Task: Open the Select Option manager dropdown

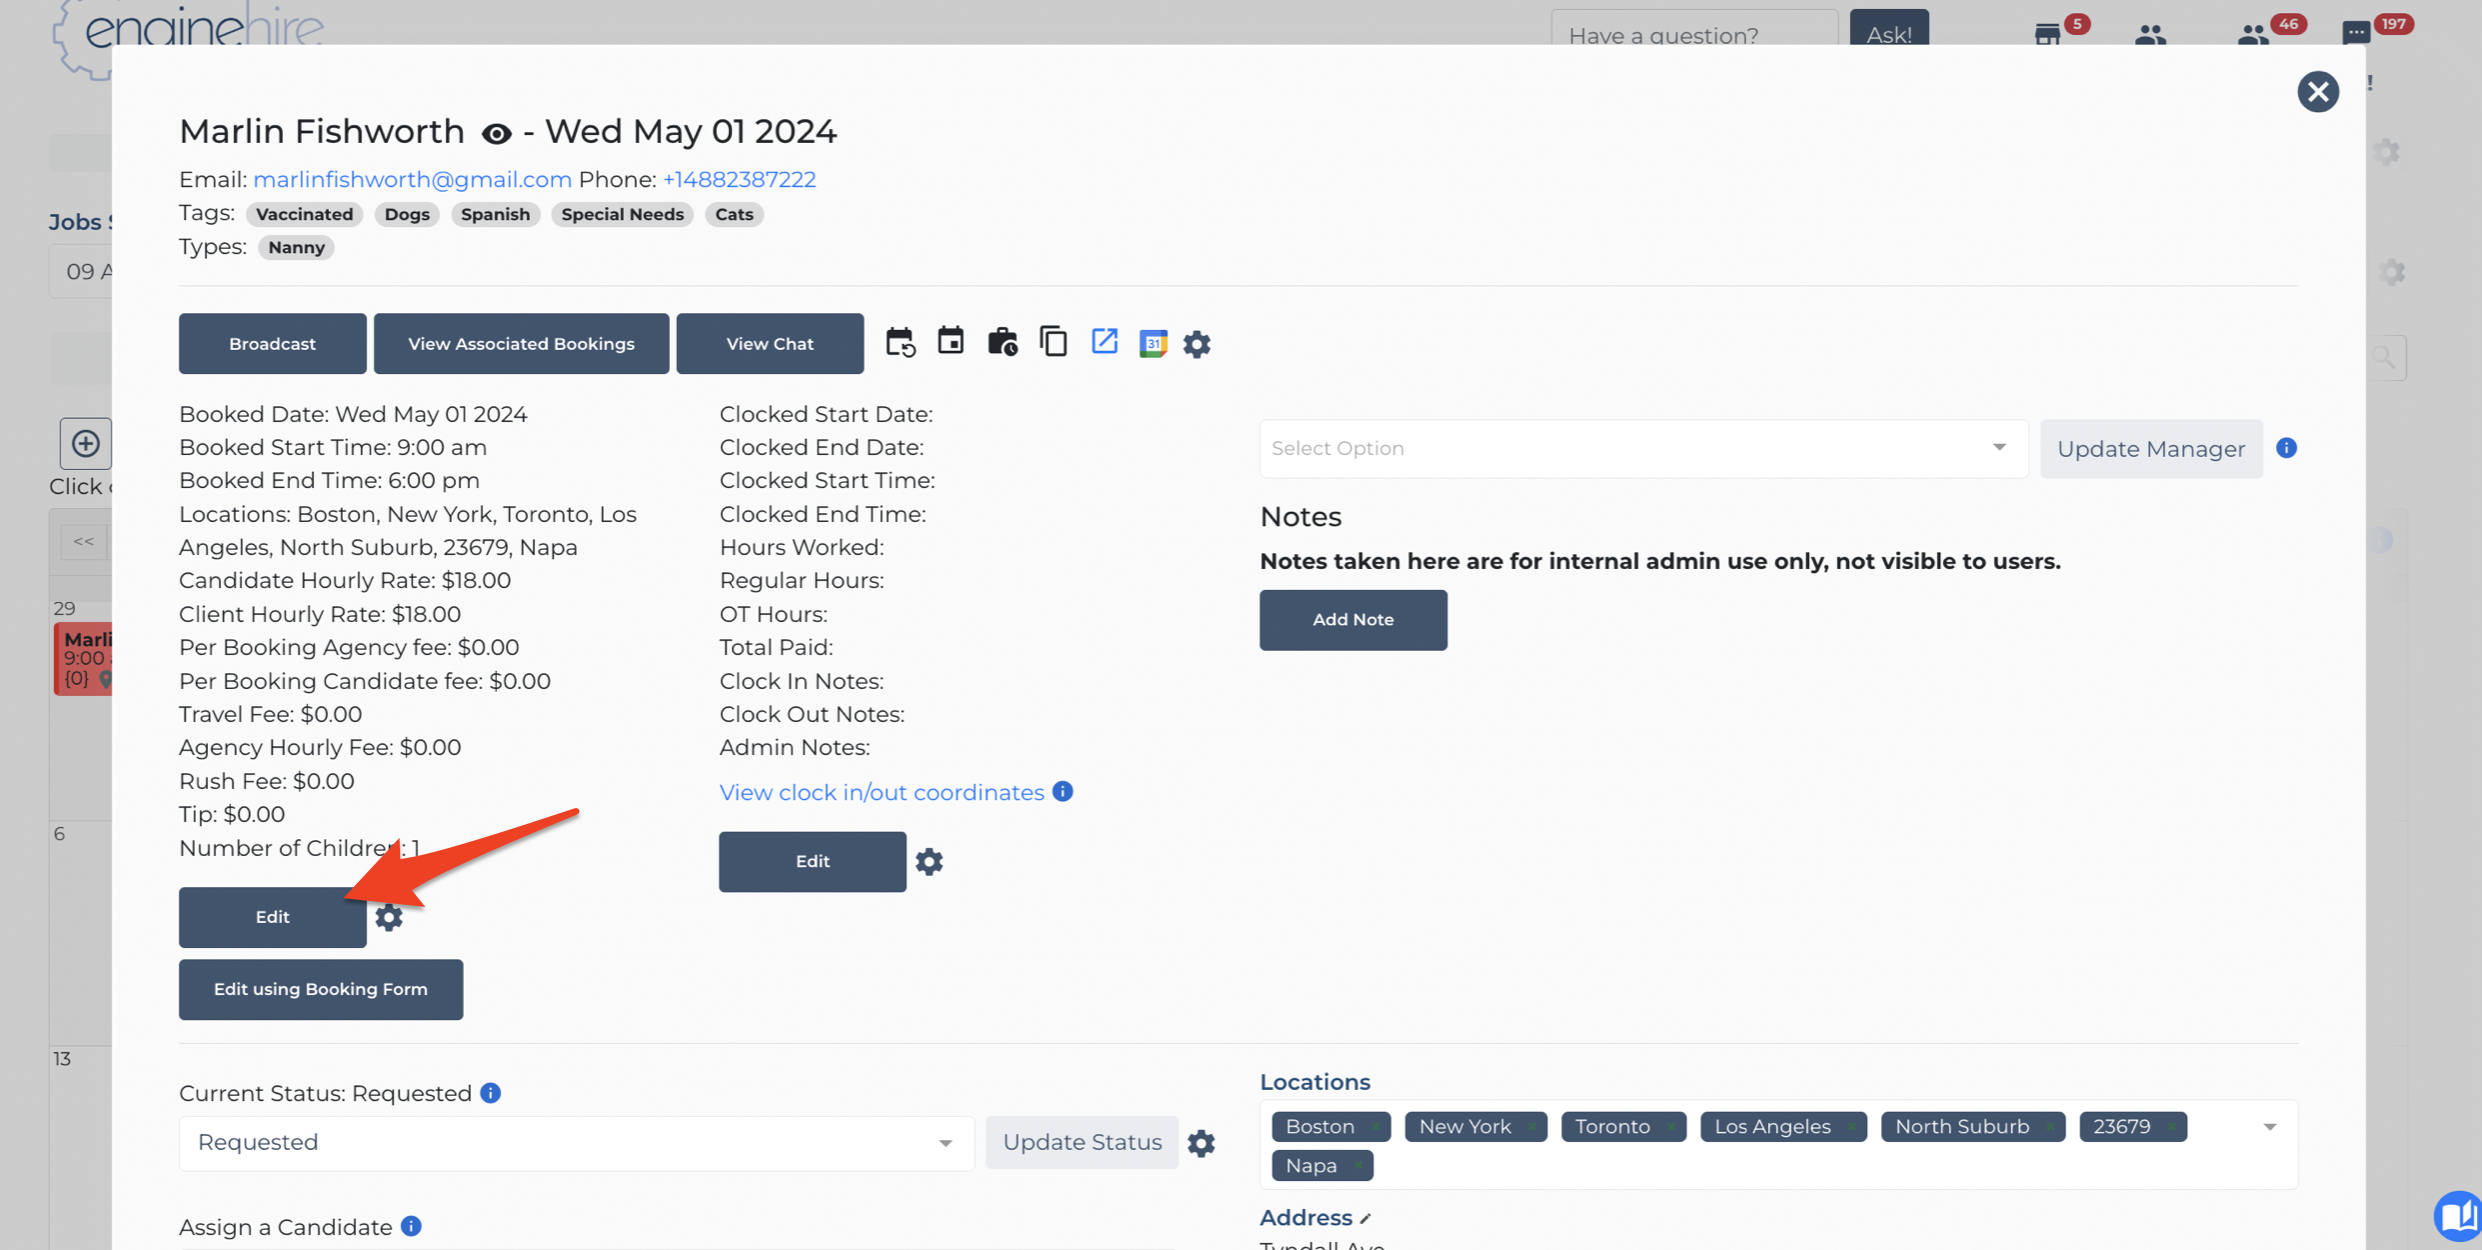Action: coord(1643,448)
